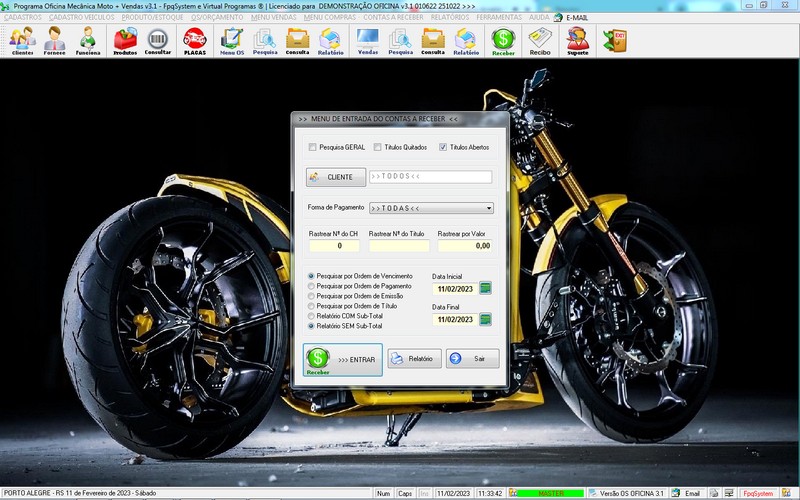Click the PORTO ALEGRE date status text
This screenshot has height=500, width=800.
click(80, 493)
